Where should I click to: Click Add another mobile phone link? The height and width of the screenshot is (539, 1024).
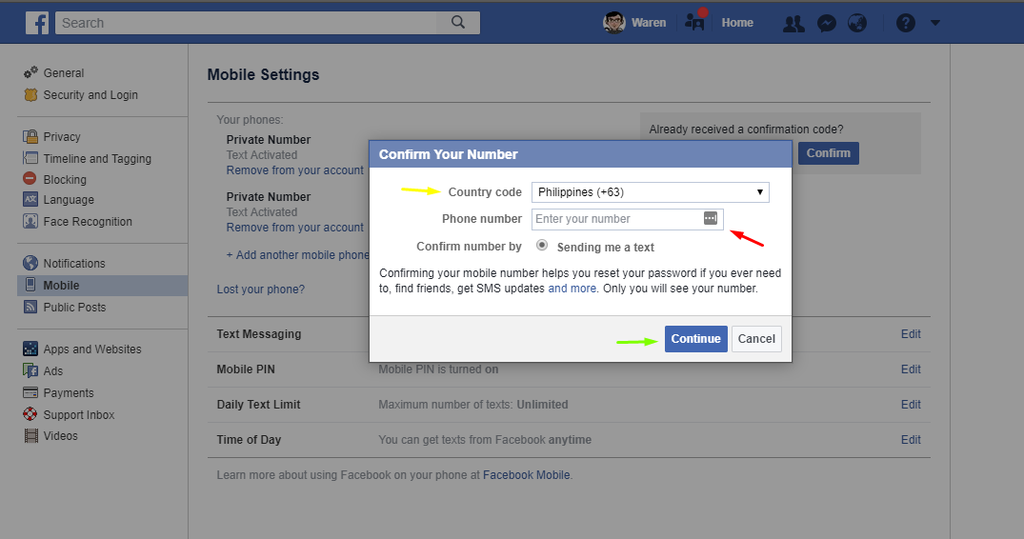click(x=298, y=255)
